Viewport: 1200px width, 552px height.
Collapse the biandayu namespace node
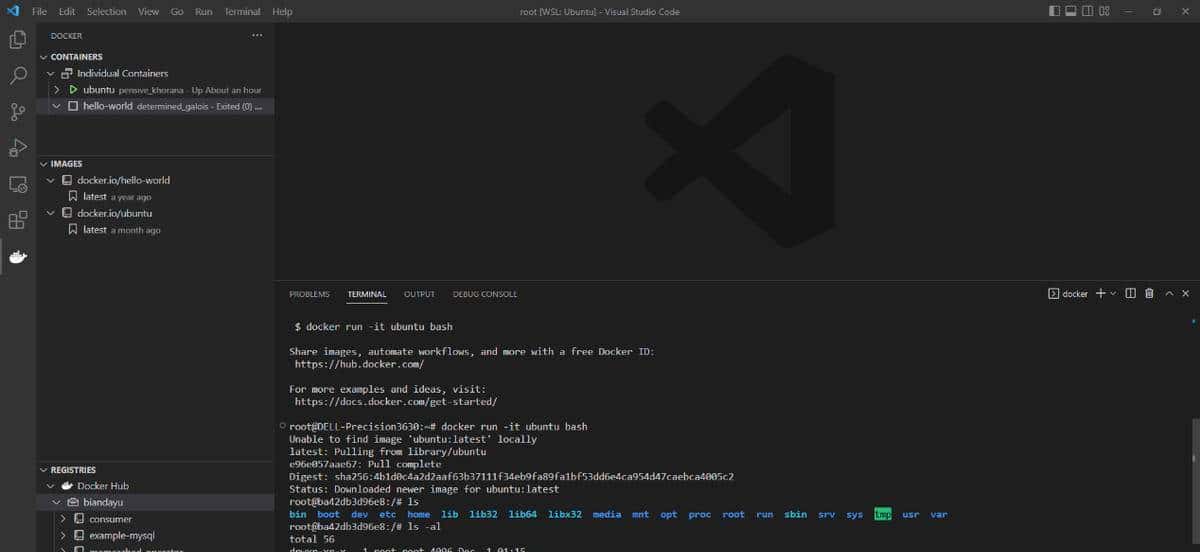pos(57,502)
